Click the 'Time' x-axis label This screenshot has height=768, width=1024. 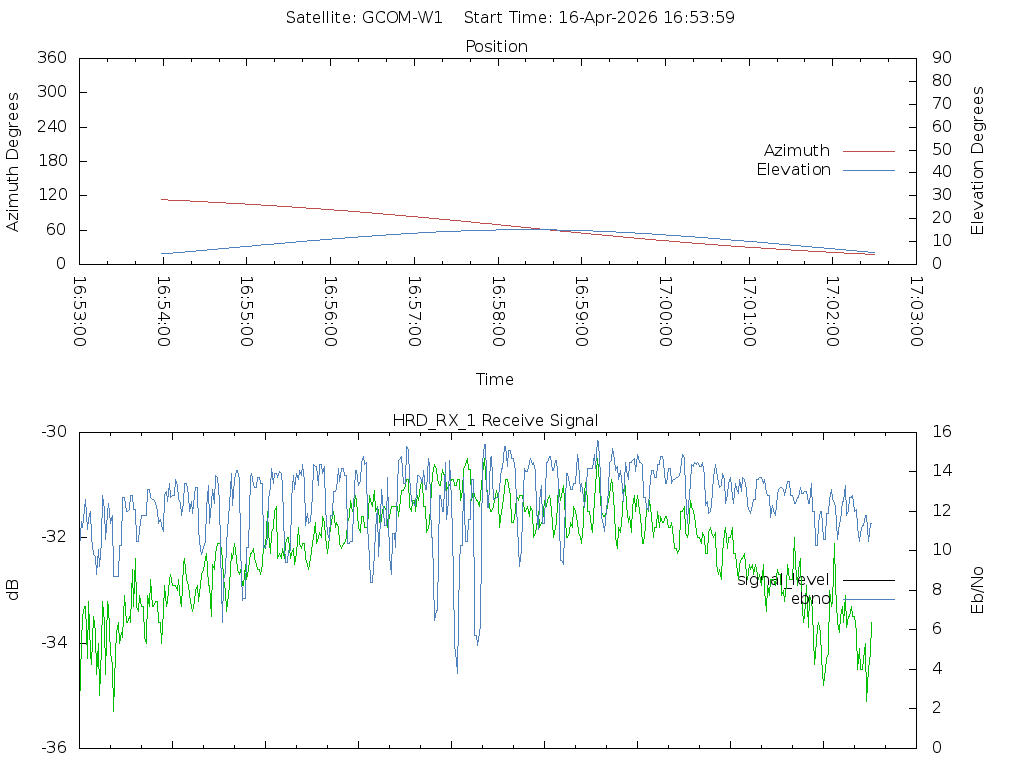pyautogui.click(x=495, y=380)
